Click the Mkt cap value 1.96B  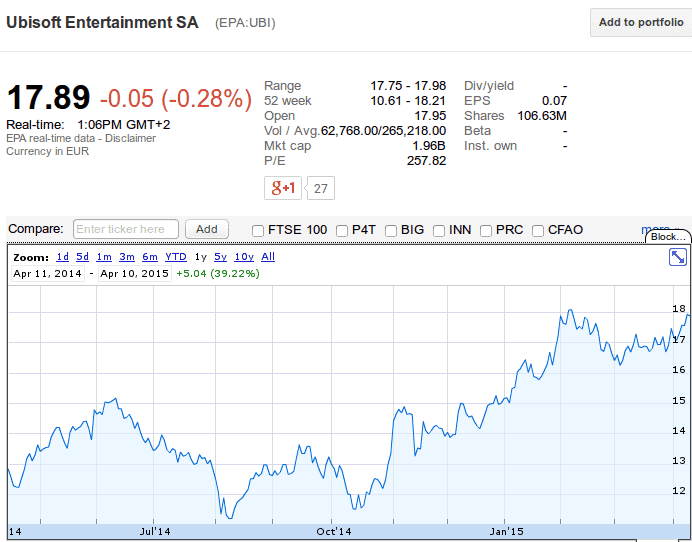click(429, 146)
